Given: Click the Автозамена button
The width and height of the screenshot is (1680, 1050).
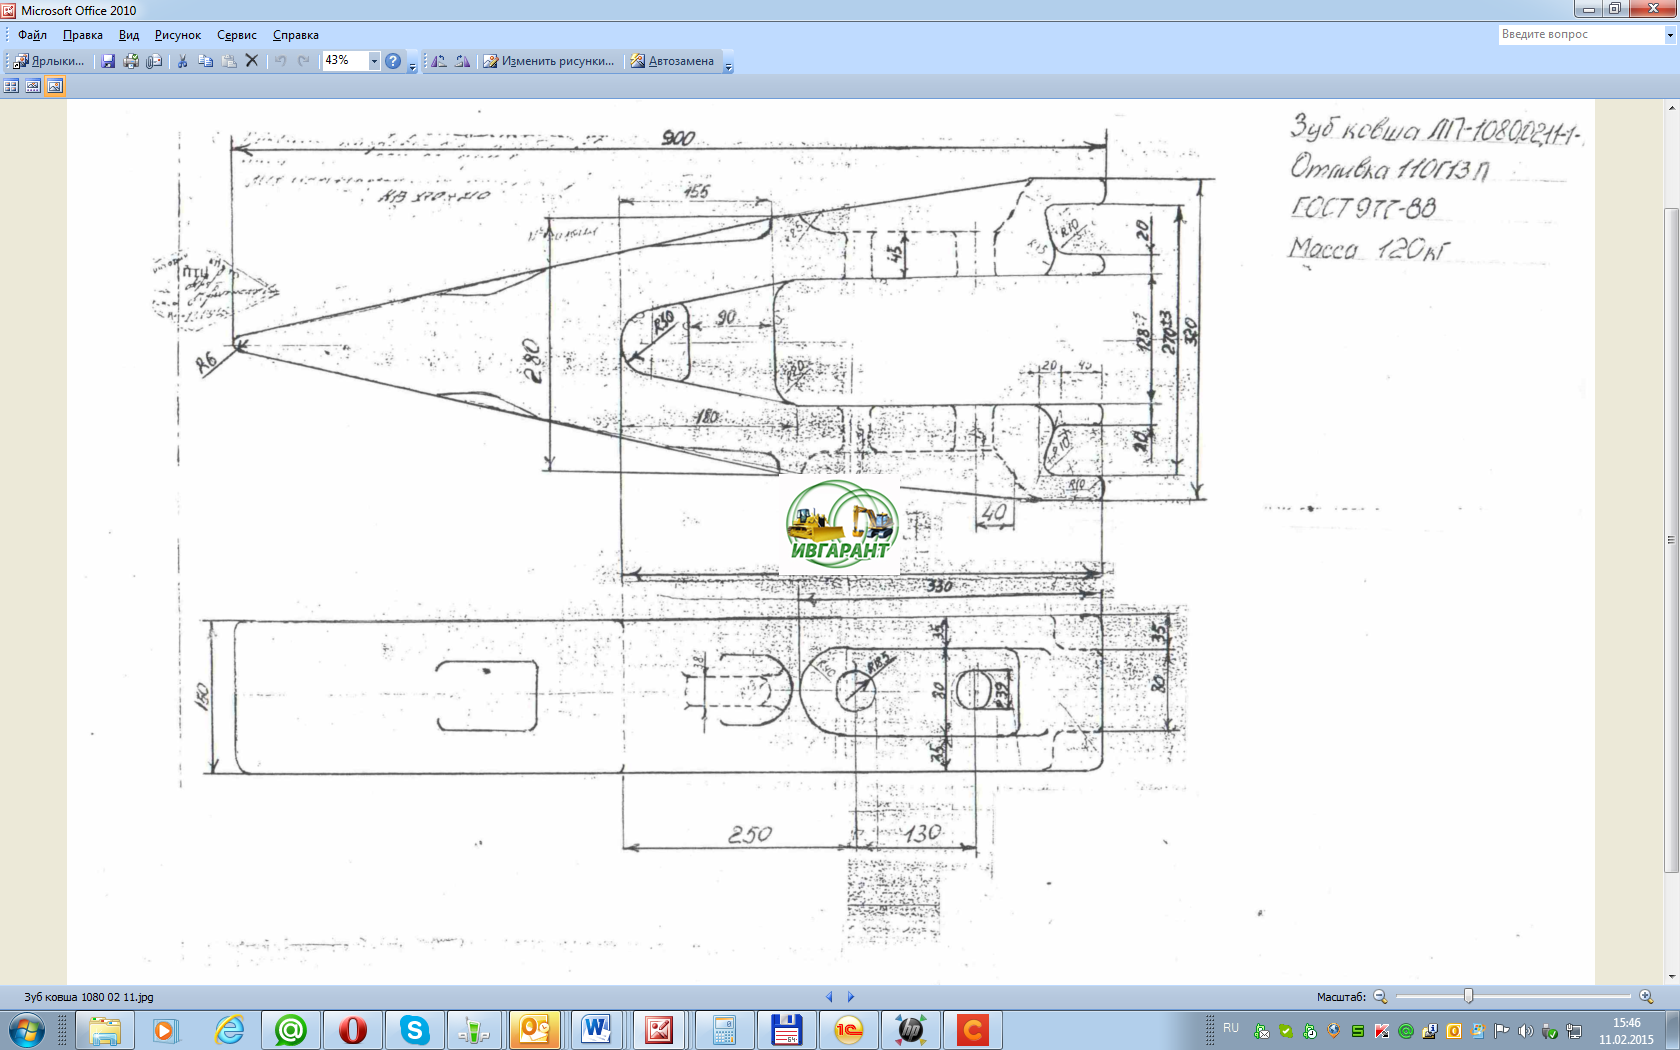Looking at the screenshot, I should tap(672, 61).
